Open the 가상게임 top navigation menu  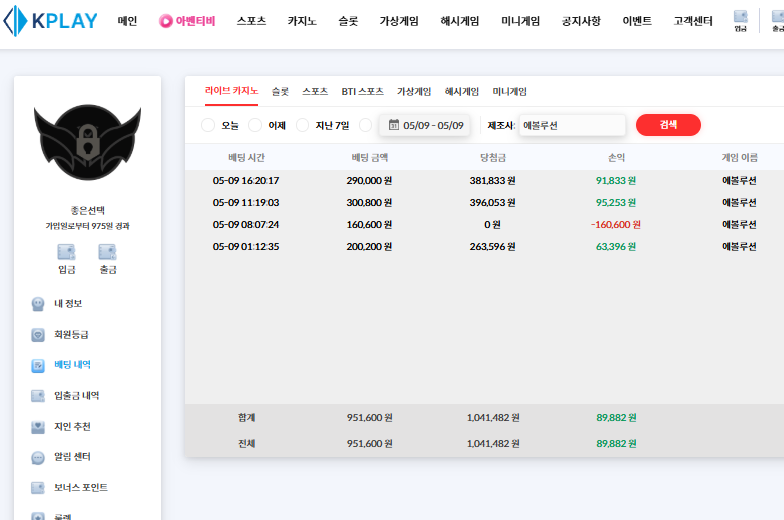click(398, 21)
